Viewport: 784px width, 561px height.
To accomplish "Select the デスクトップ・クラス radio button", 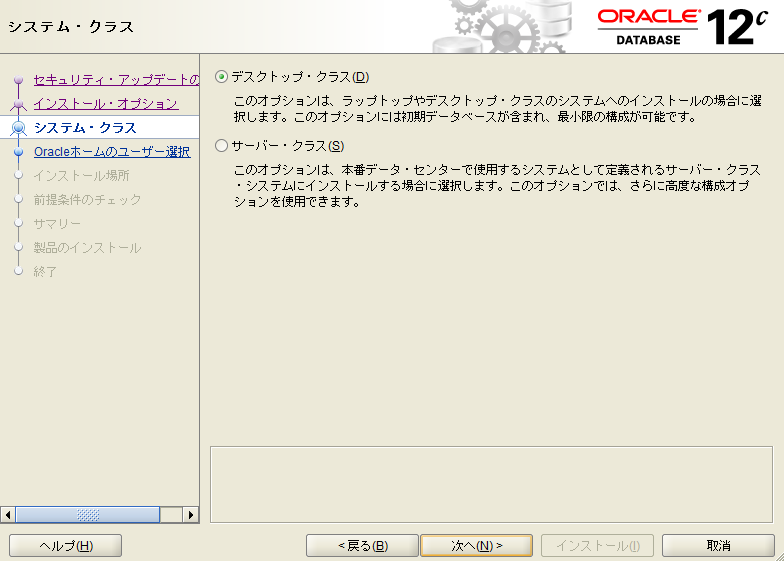I will 222,77.
